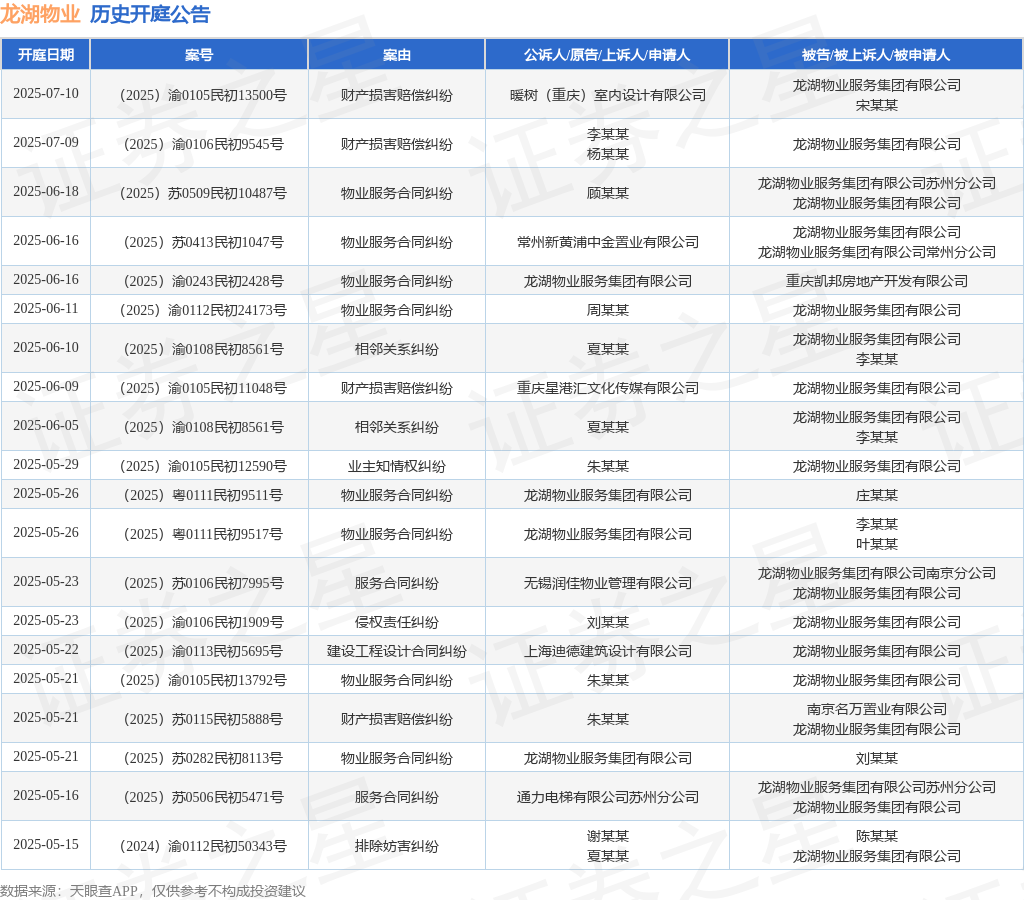
Task: Click the 历史开庭公告 heading
Action: click(150, 14)
